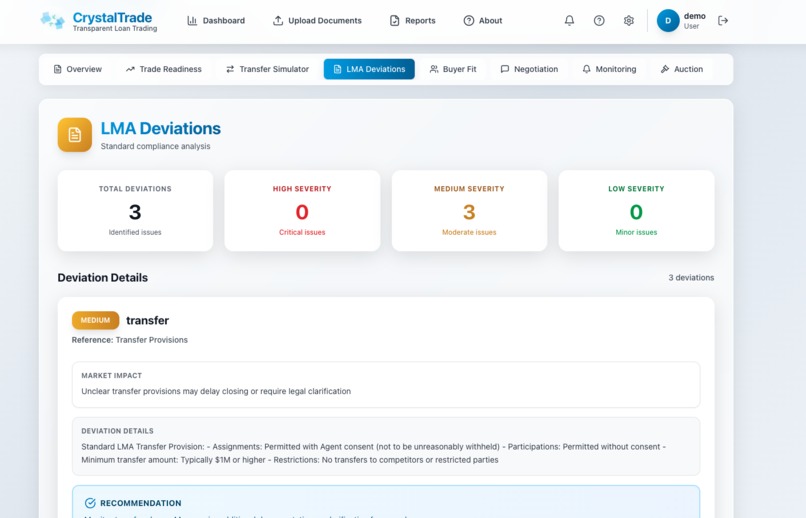Image resolution: width=806 pixels, height=518 pixels.
Task: Switch to the Auction tab
Action: click(x=682, y=69)
